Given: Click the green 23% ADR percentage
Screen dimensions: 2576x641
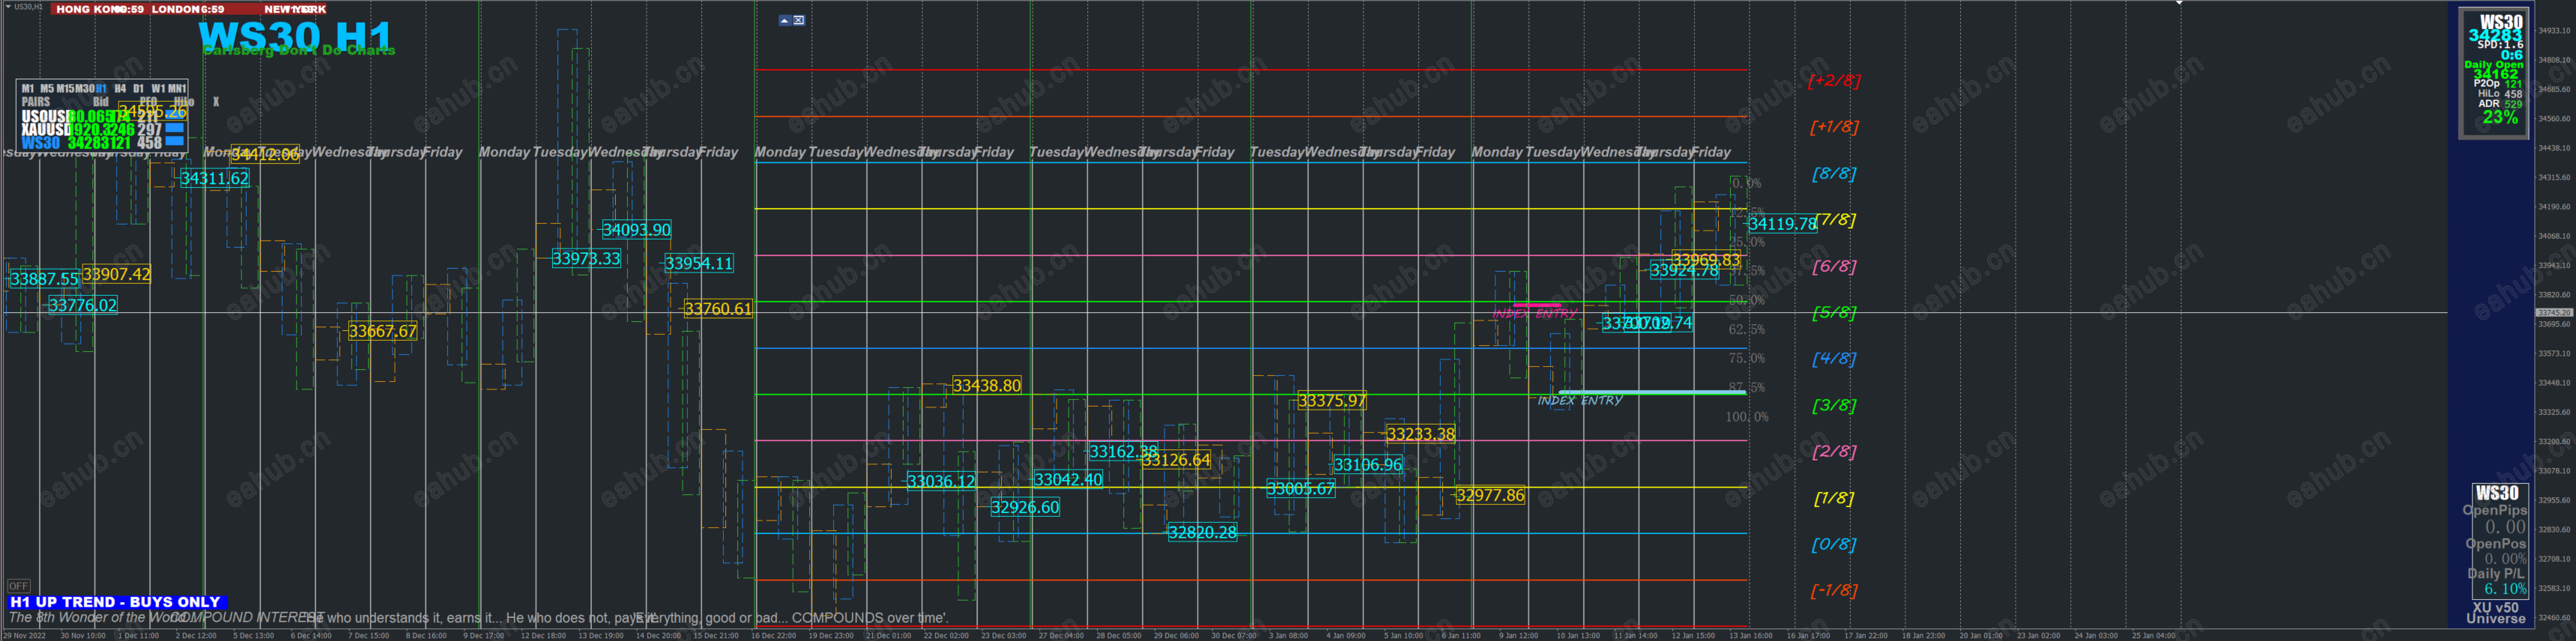Looking at the screenshot, I should [2500, 118].
